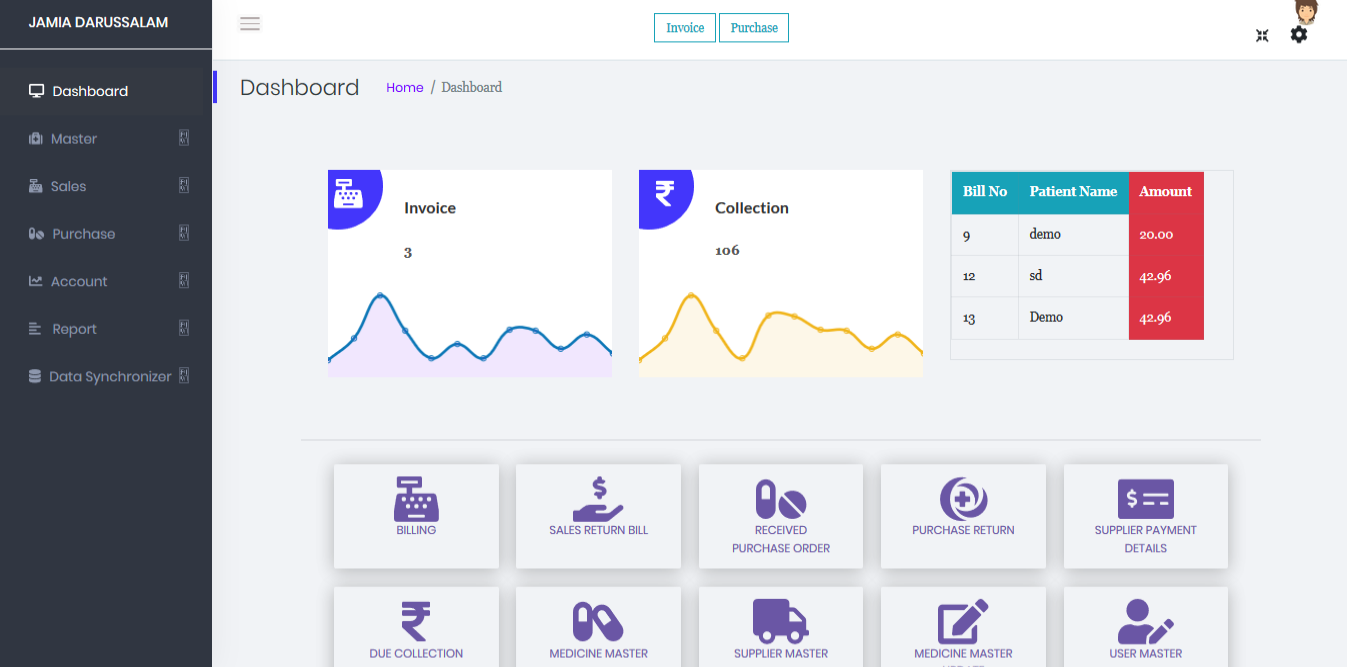The image size is (1347, 667).
Task: Open the User Master tile
Action: (1146, 627)
